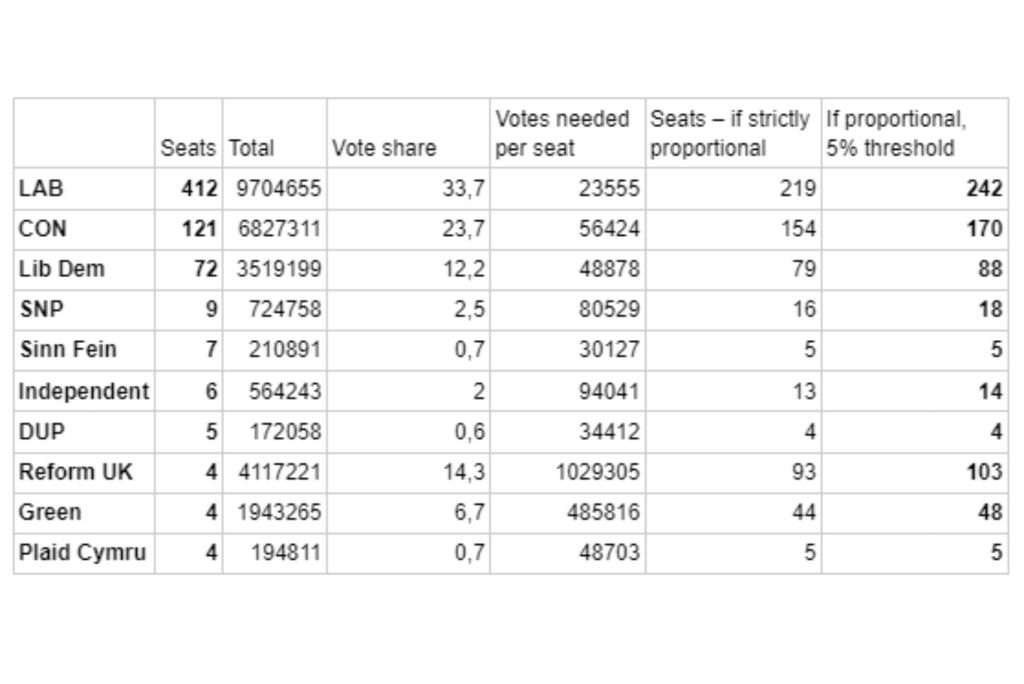This screenshot has width=1024, height=684.
Task: Click DUP total votes 172058
Action: click(285, 432)
